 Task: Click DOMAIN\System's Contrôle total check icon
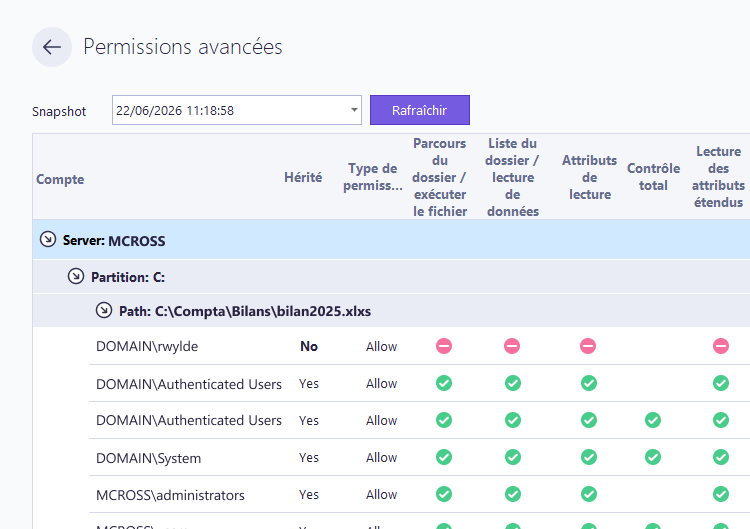pos(653,457)
